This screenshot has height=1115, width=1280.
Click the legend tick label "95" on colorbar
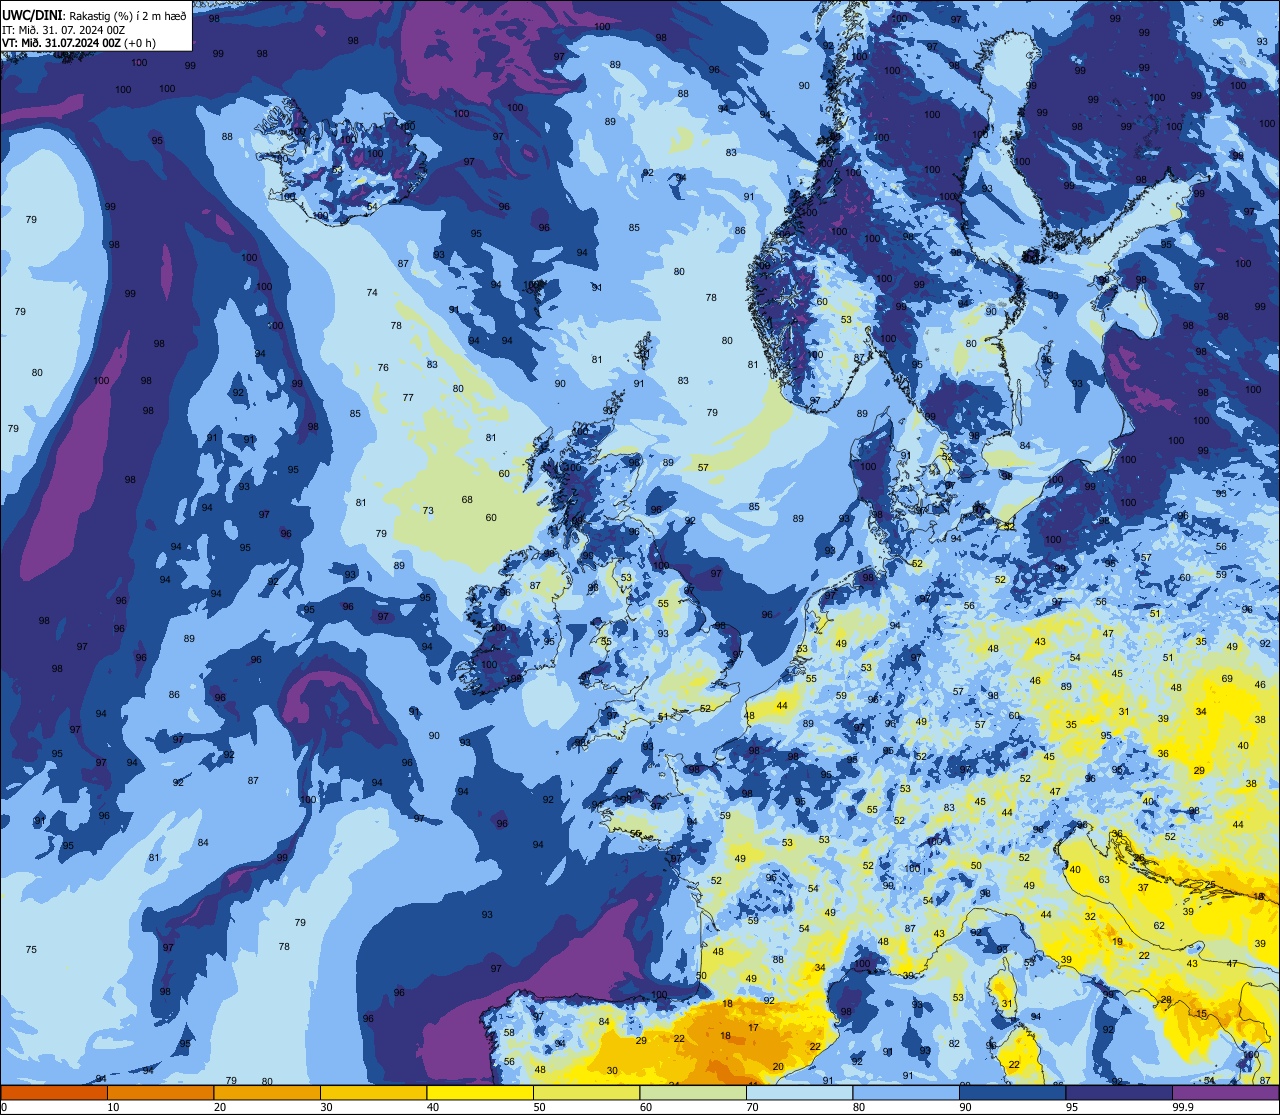(1072, 1107)
